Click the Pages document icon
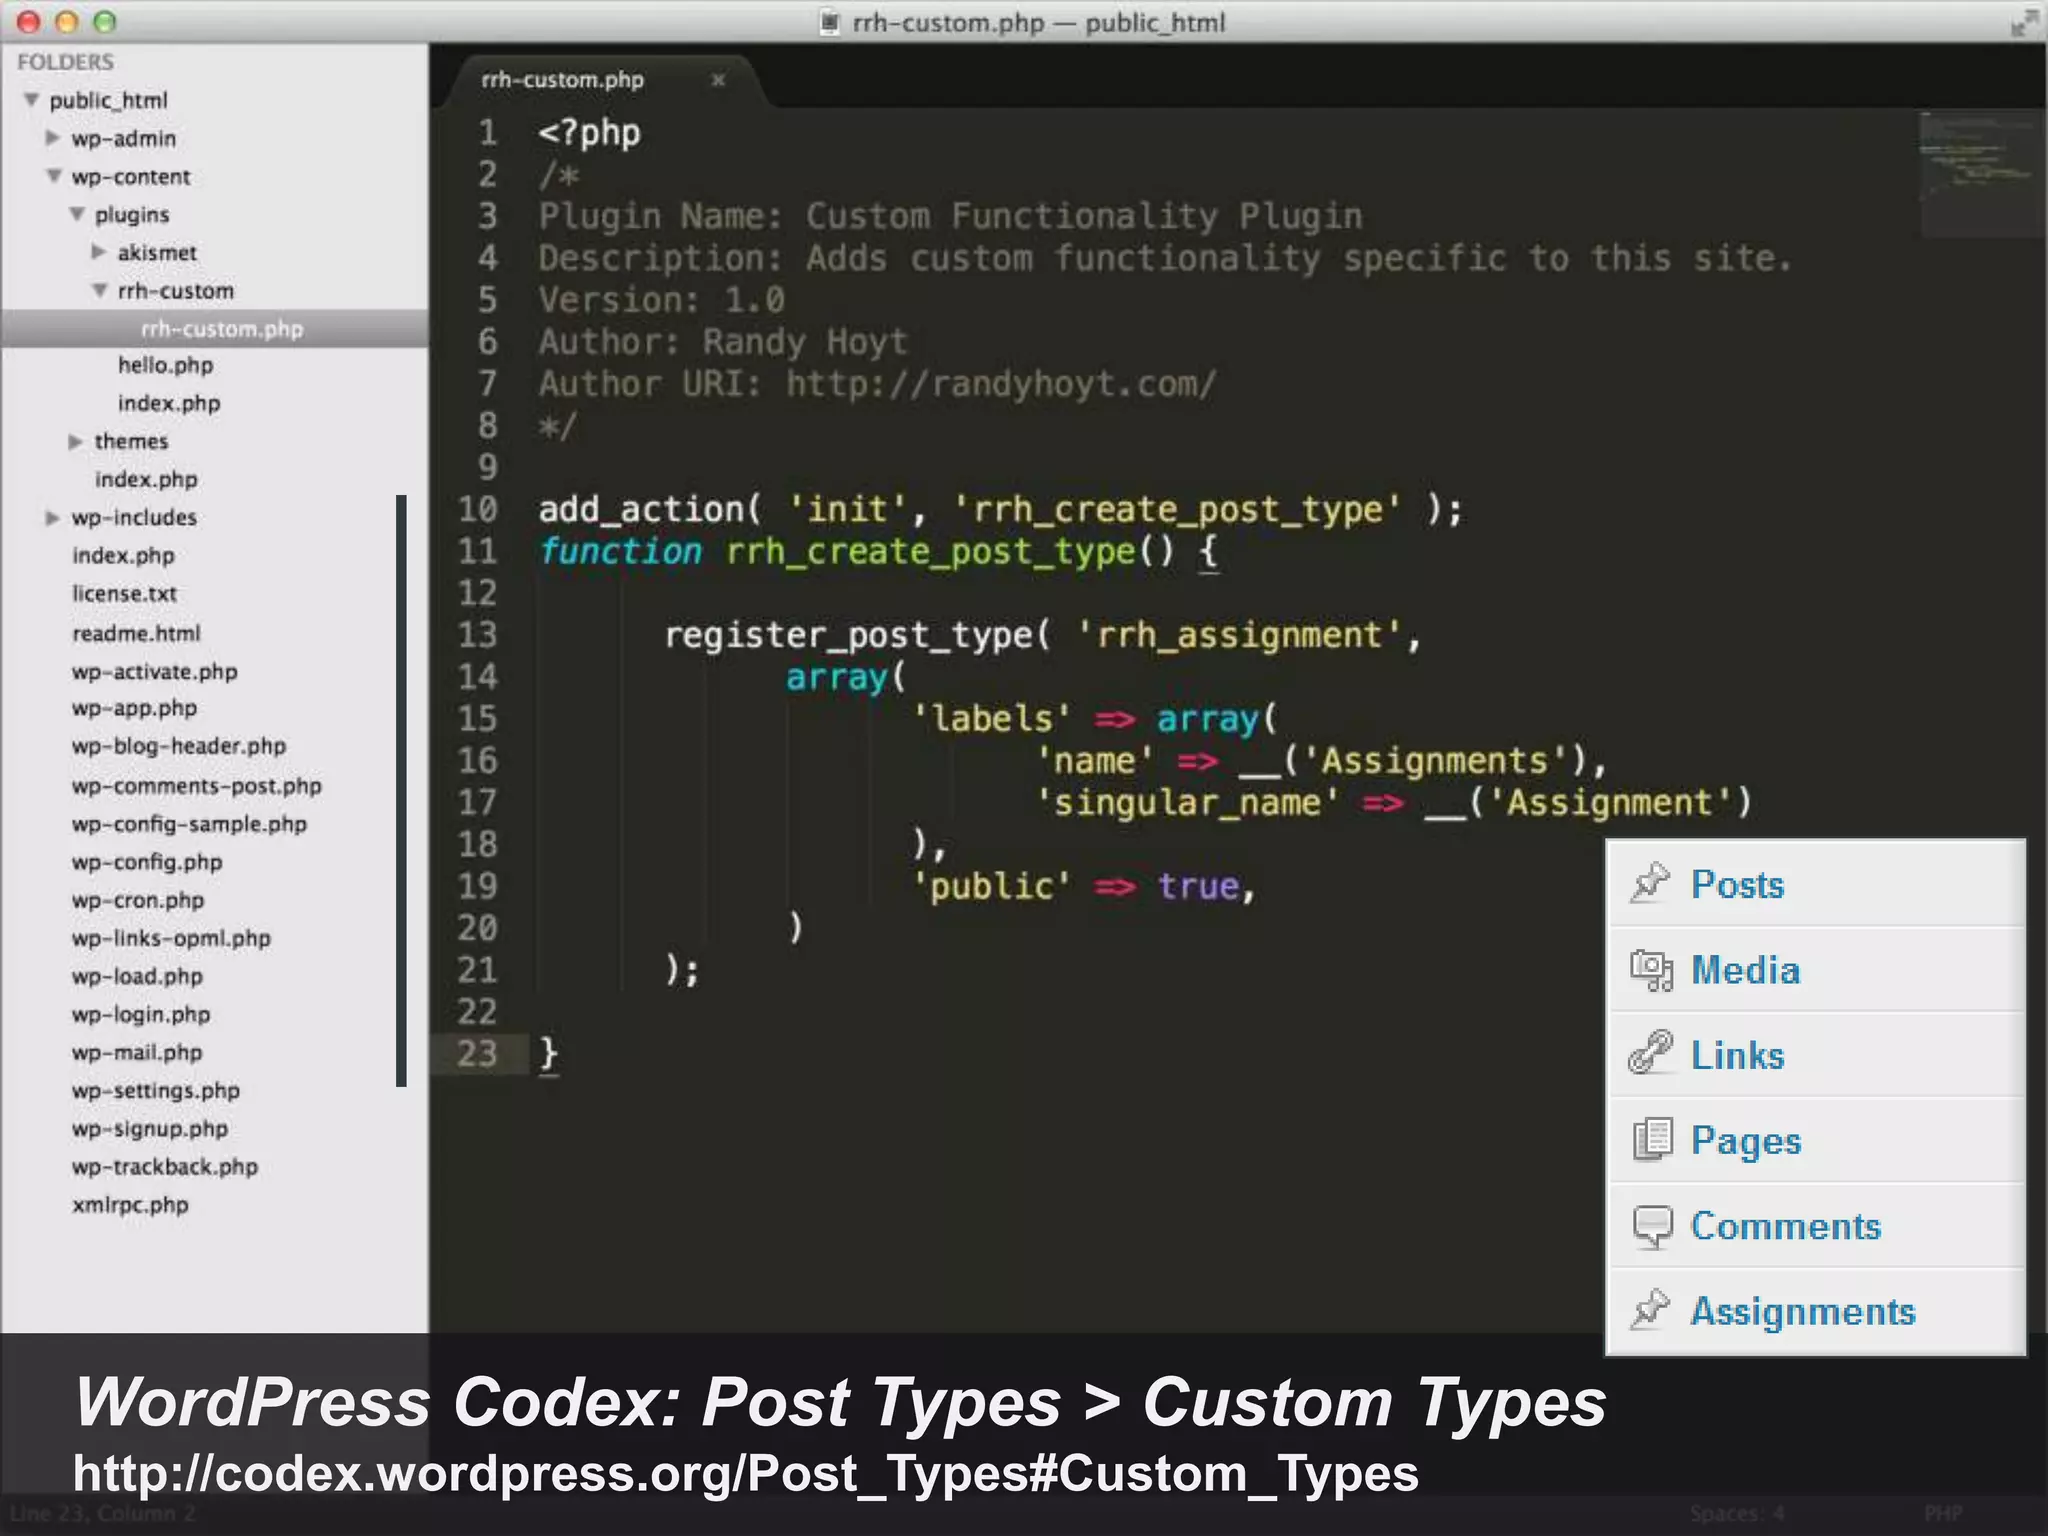The width and height of the screenshot is (2048, 1536). pos(1652,1139)
